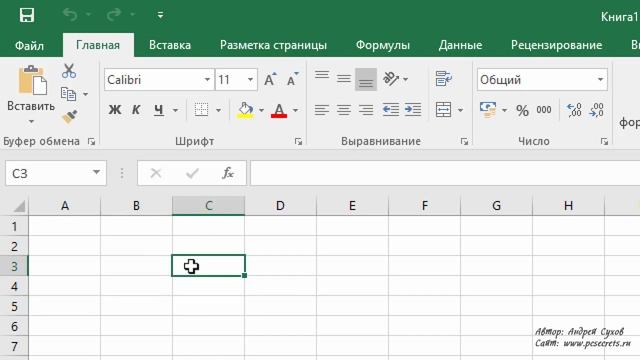Open the Рецензирование tab

point(556,45)
